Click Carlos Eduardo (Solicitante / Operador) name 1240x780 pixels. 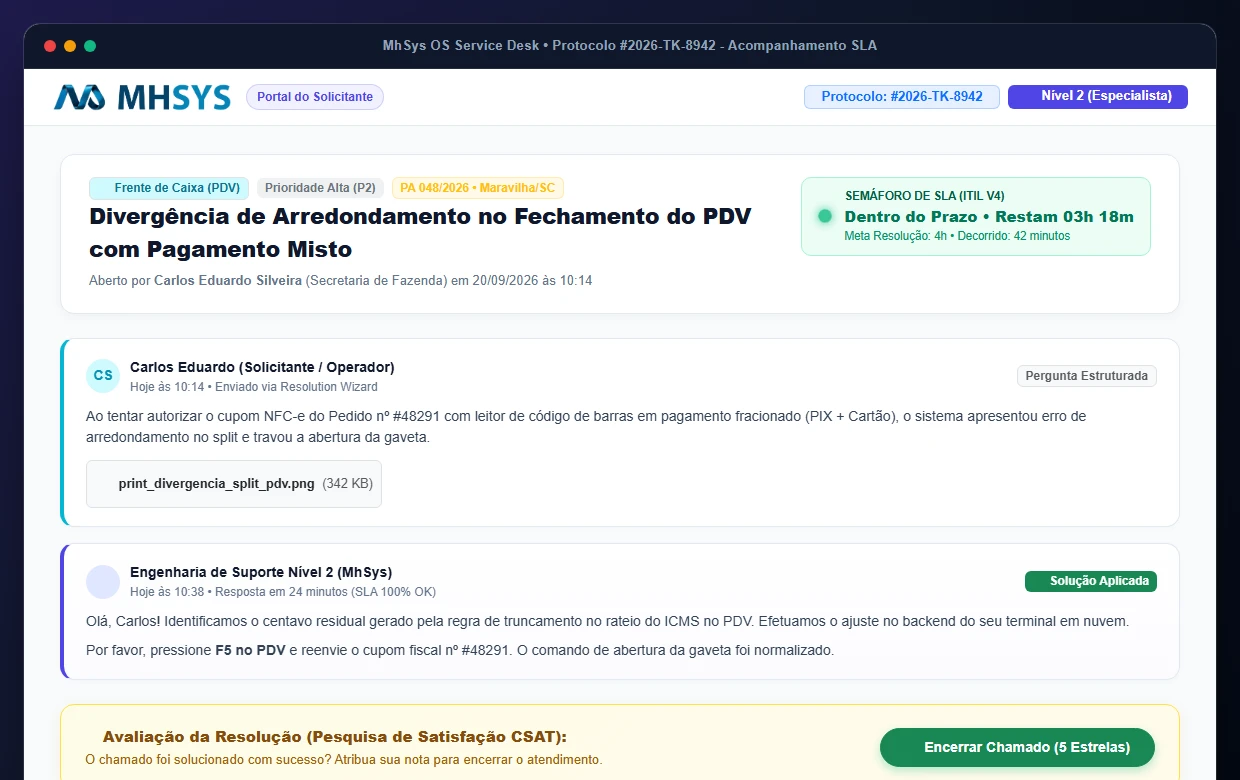[x=262, y=367]
